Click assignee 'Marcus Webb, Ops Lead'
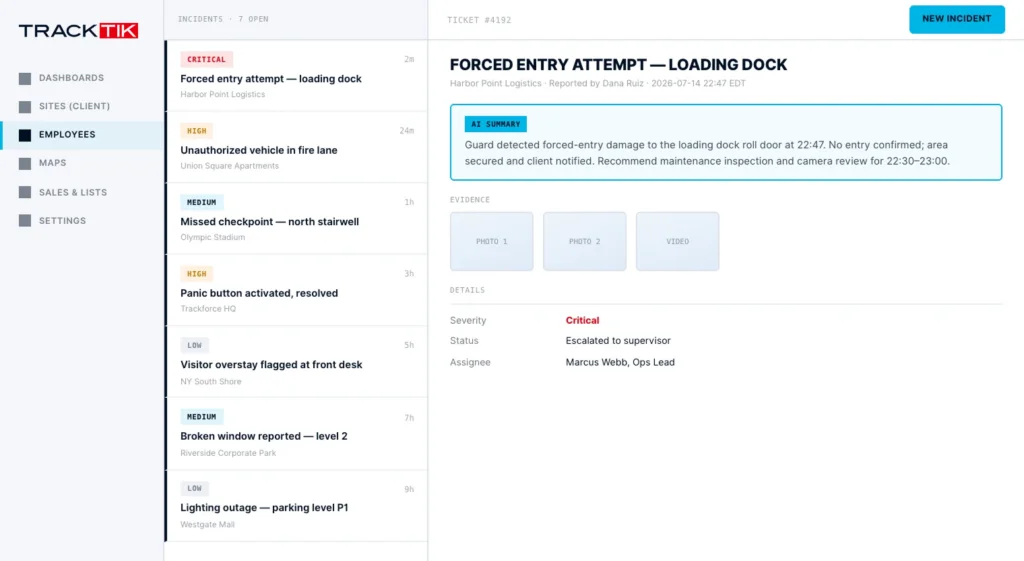Screen dimensions: 1024x561 point(620,362)
